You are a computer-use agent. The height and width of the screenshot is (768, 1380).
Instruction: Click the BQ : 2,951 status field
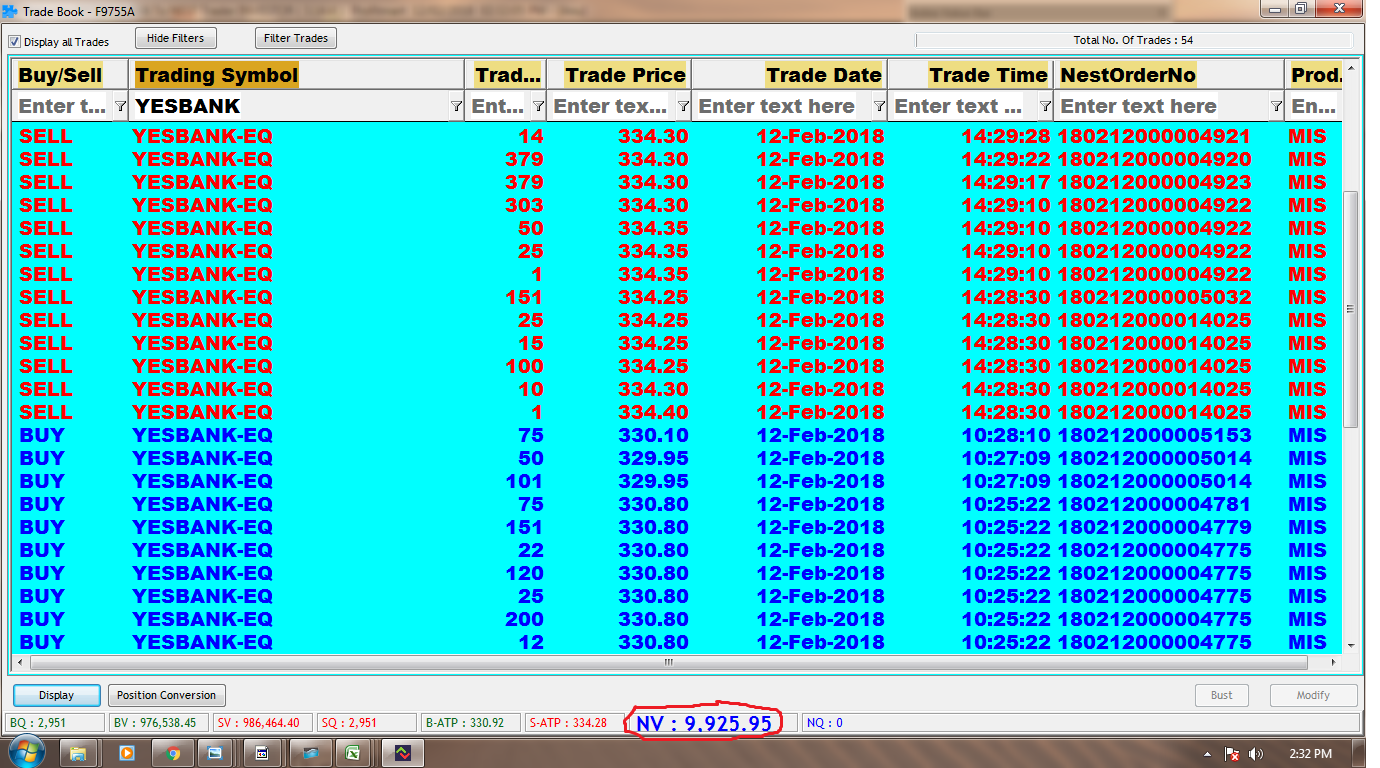tap(54, 722)
